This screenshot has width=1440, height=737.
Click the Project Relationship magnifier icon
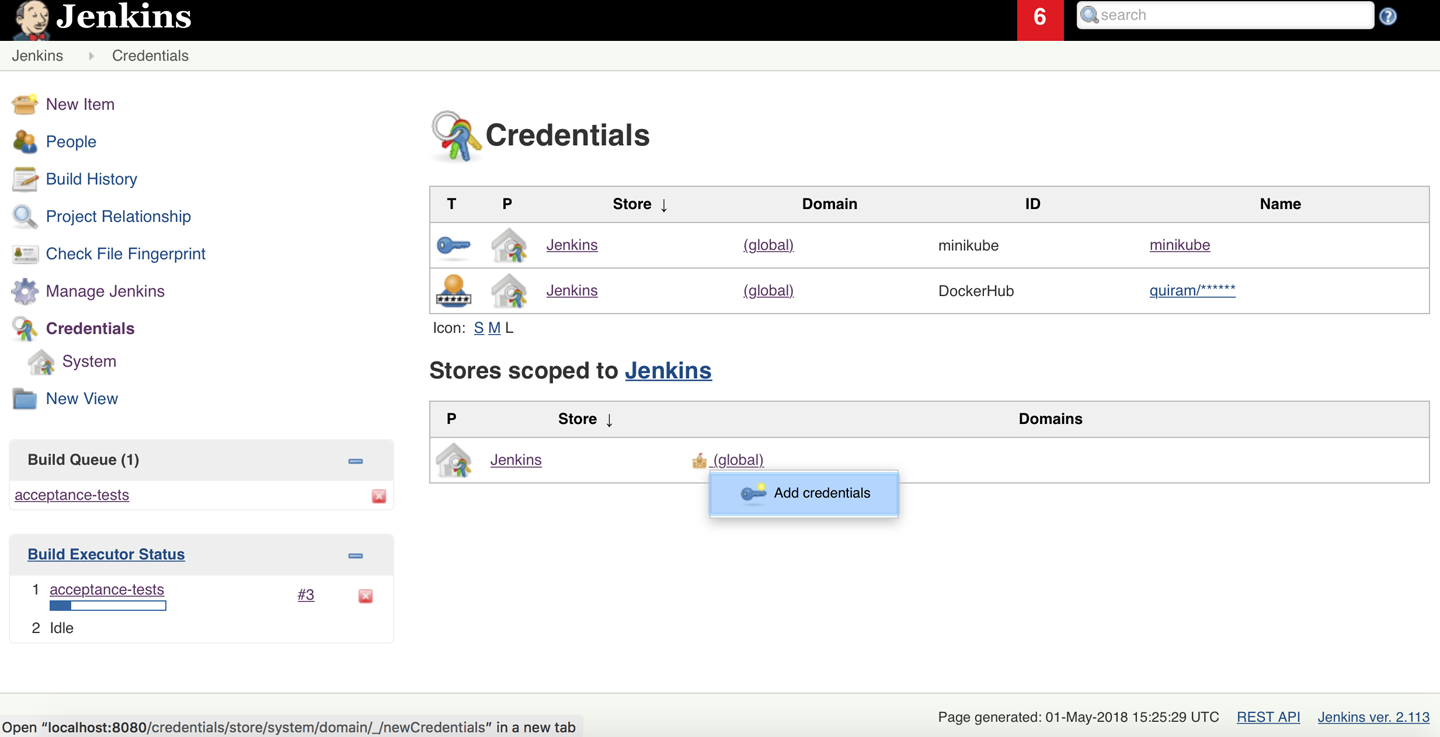[25, 216]
